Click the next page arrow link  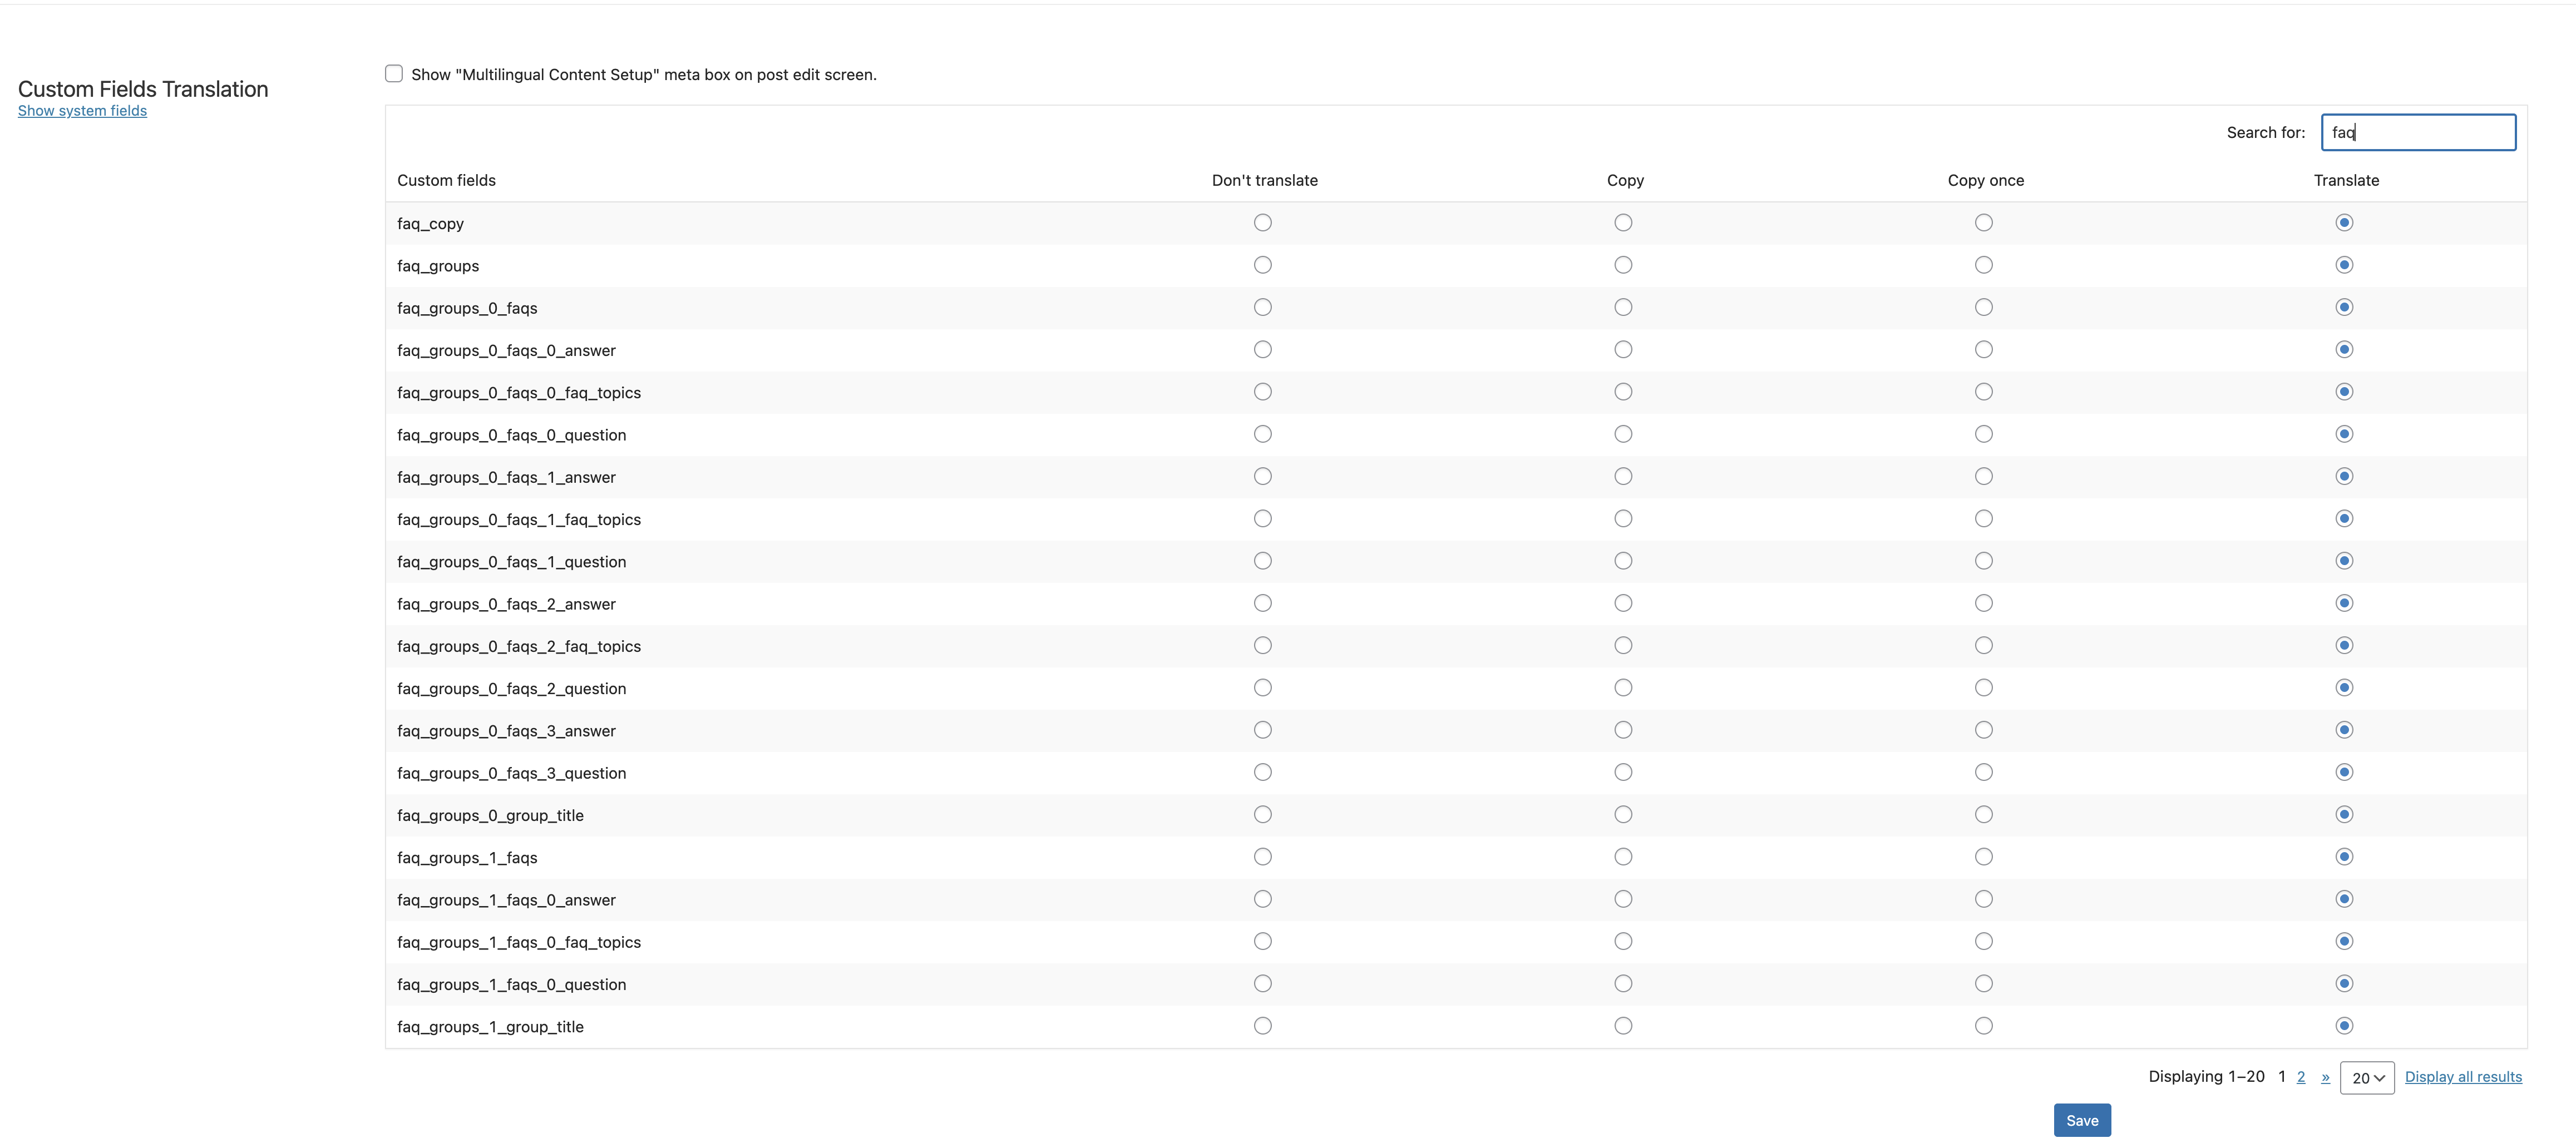2325,1077
